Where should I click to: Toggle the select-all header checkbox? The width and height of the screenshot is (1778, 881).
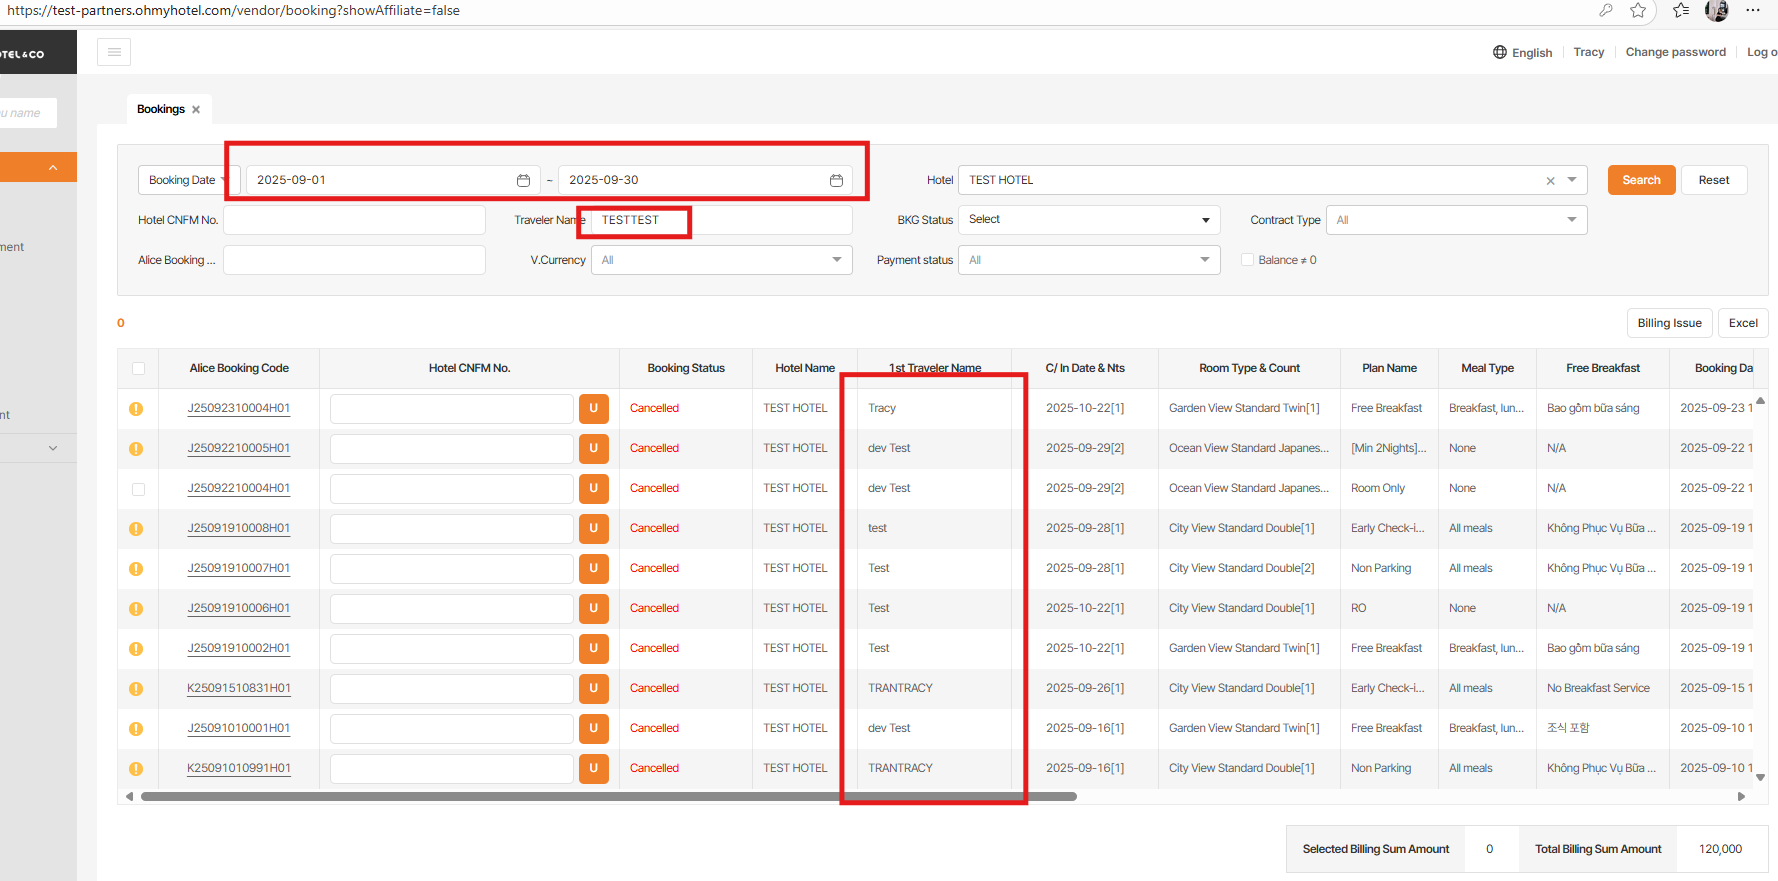tap(138, 369)
